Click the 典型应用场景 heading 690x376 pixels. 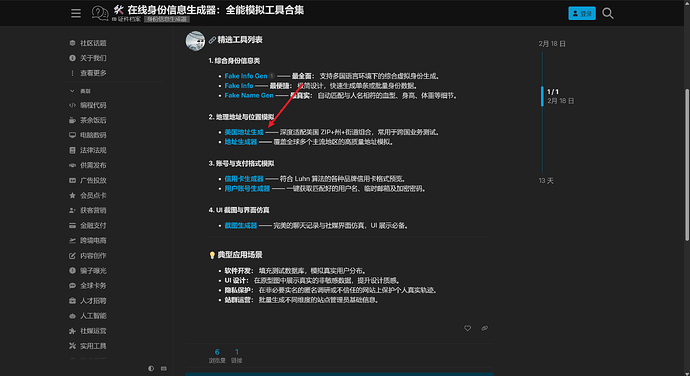[x=240, y=254]
